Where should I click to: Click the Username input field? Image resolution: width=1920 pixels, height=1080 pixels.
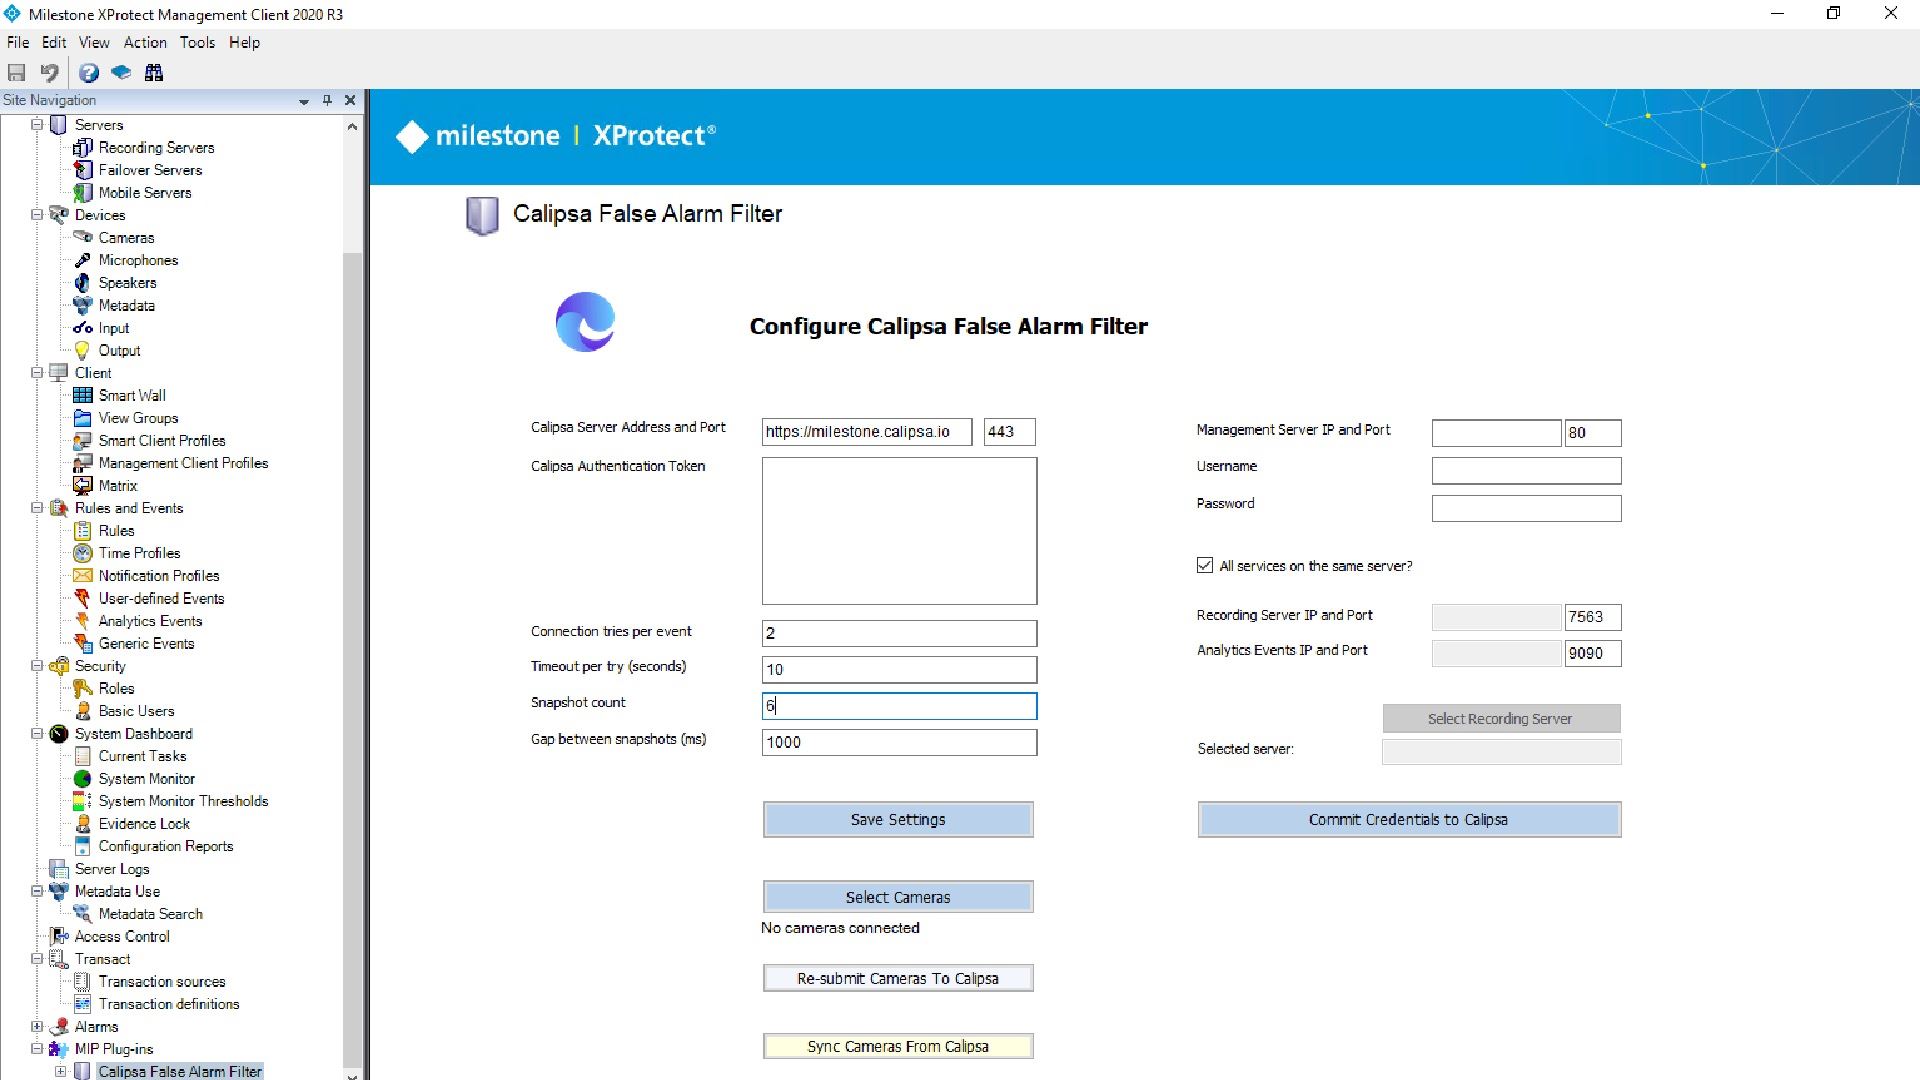point(1526,470)
